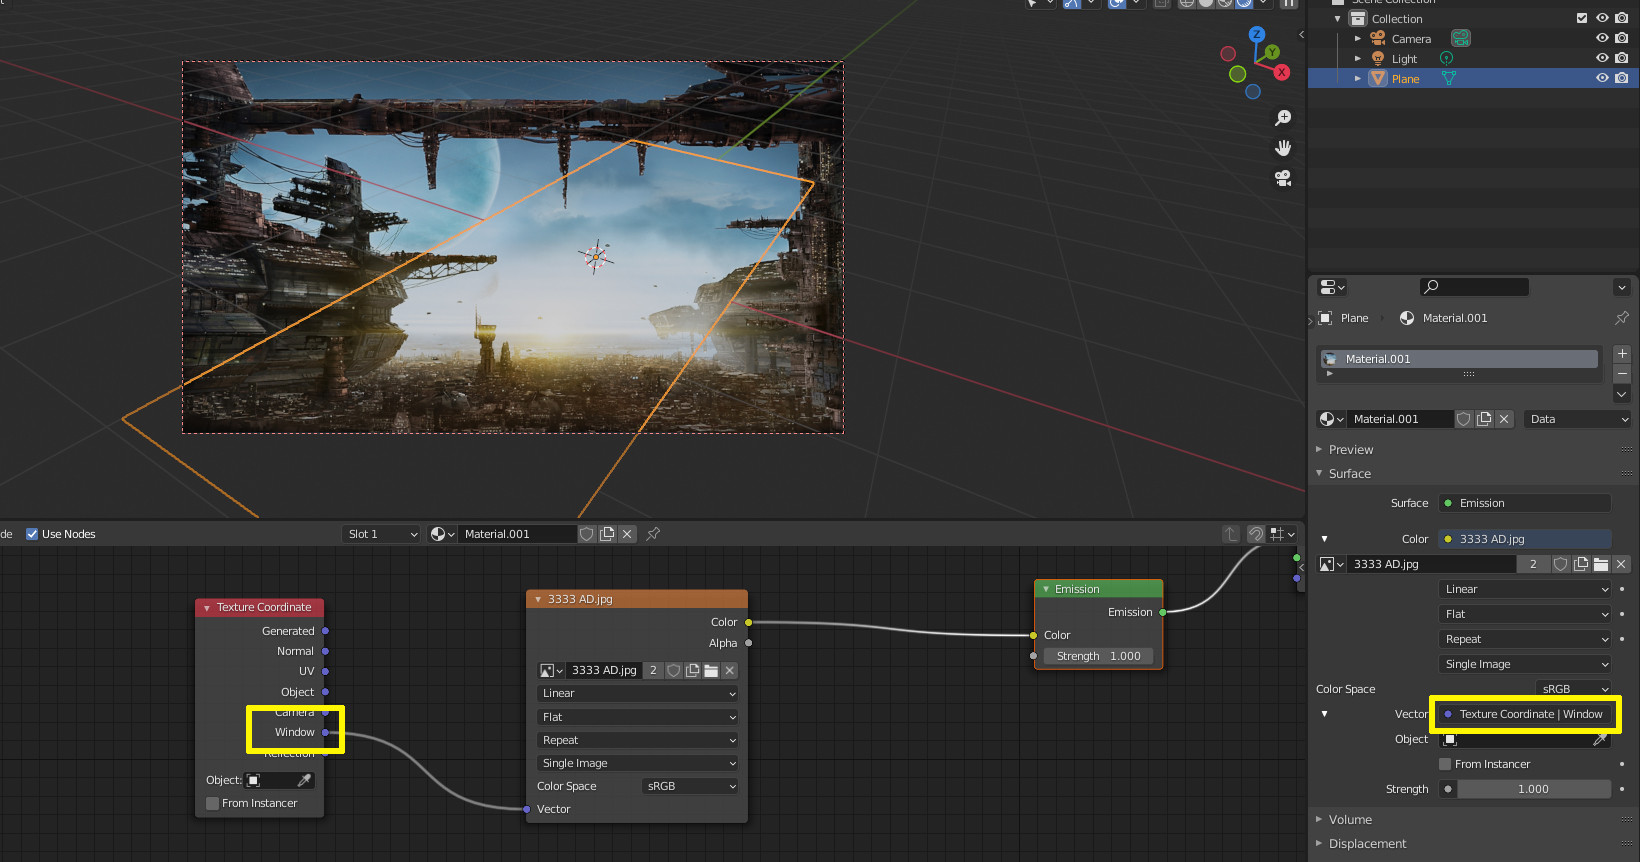This screenshot has height=862, width=1640.
Task: Click the X axis of navigation gizmo
Action: point(1282,72)
